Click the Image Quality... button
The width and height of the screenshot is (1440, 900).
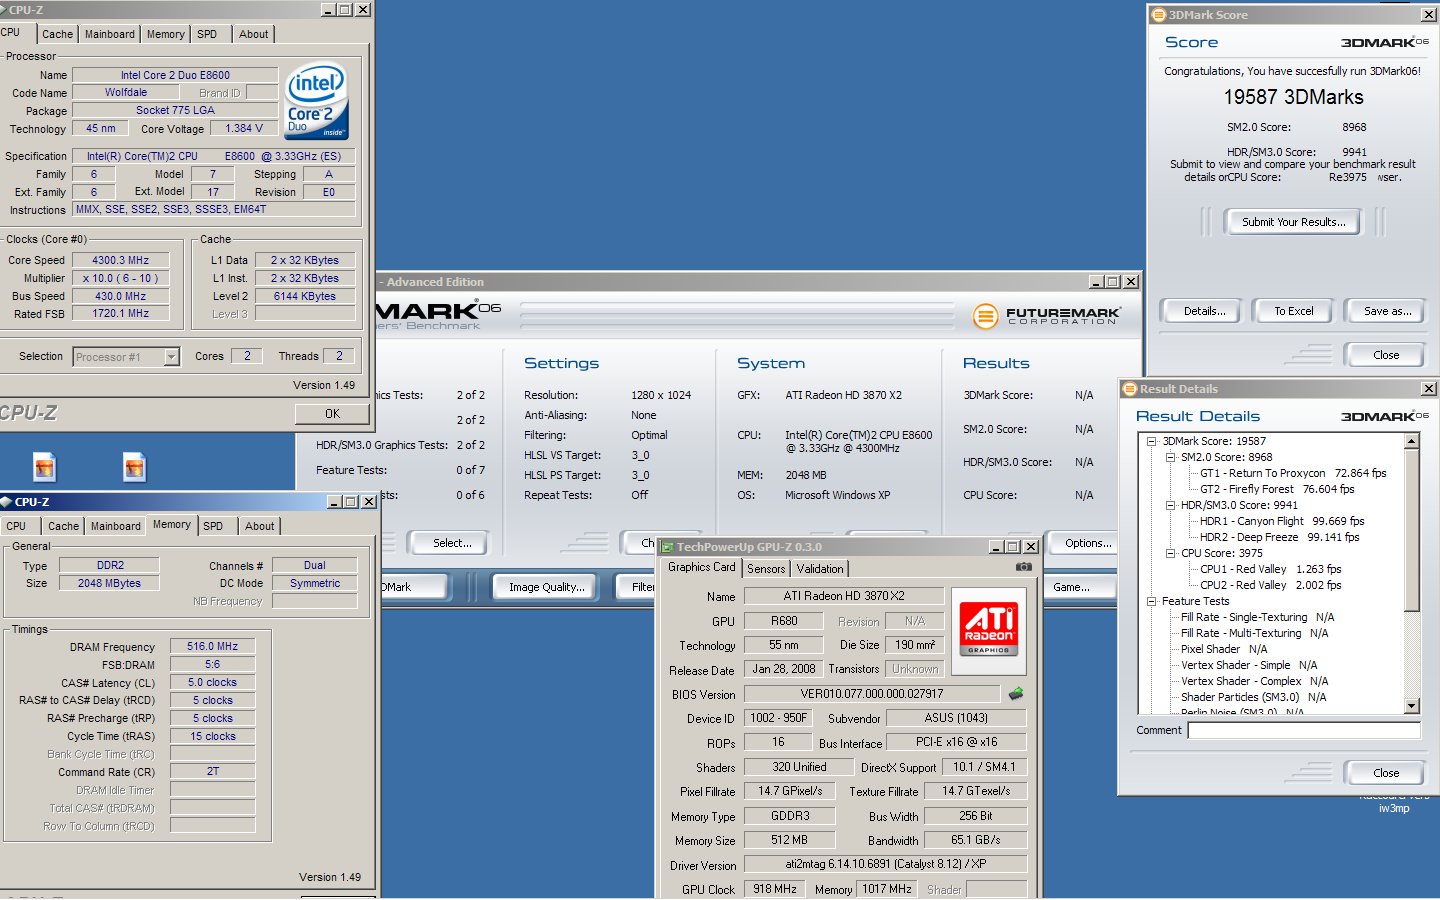546,587
